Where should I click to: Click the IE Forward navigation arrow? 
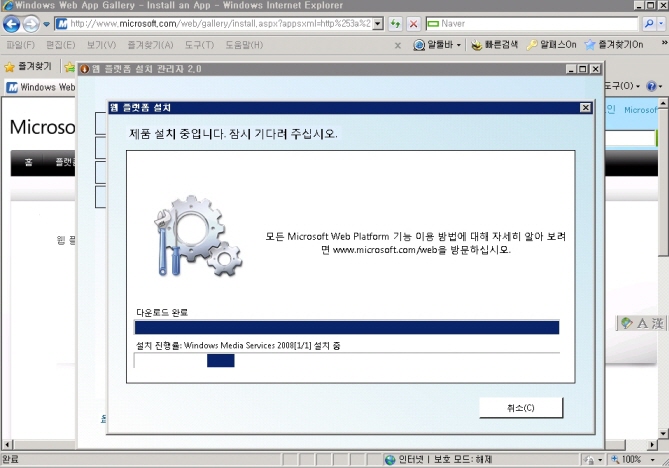[31, 24]
